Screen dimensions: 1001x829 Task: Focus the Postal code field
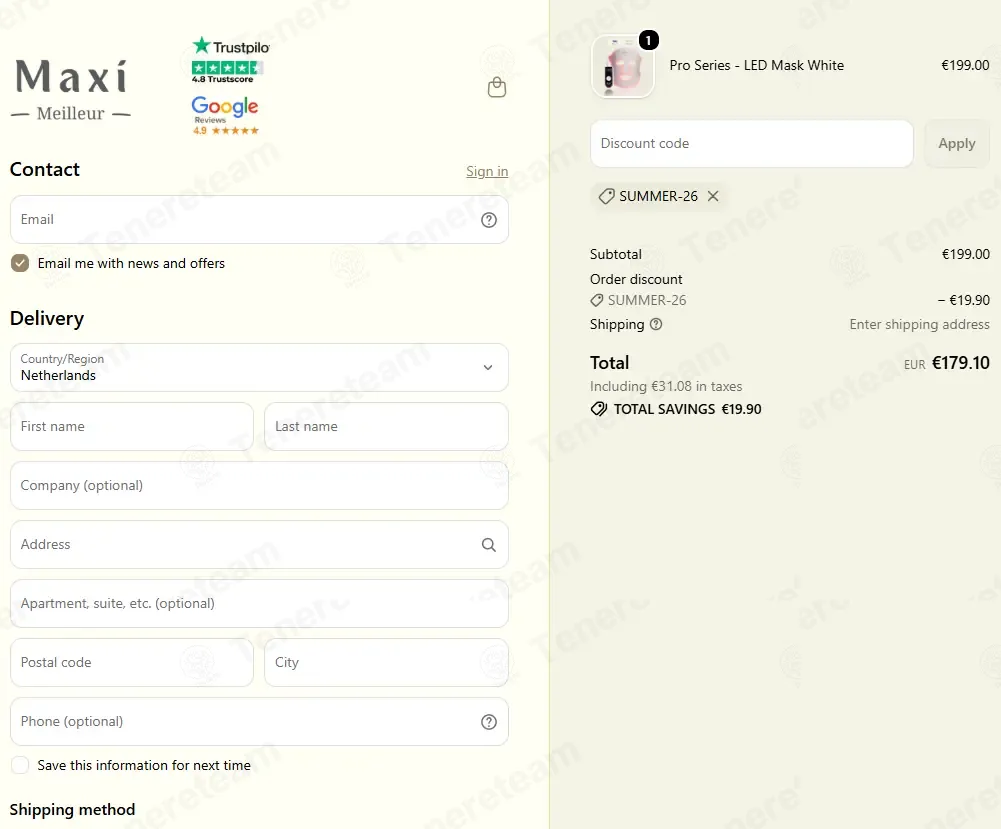click(132, 662)
